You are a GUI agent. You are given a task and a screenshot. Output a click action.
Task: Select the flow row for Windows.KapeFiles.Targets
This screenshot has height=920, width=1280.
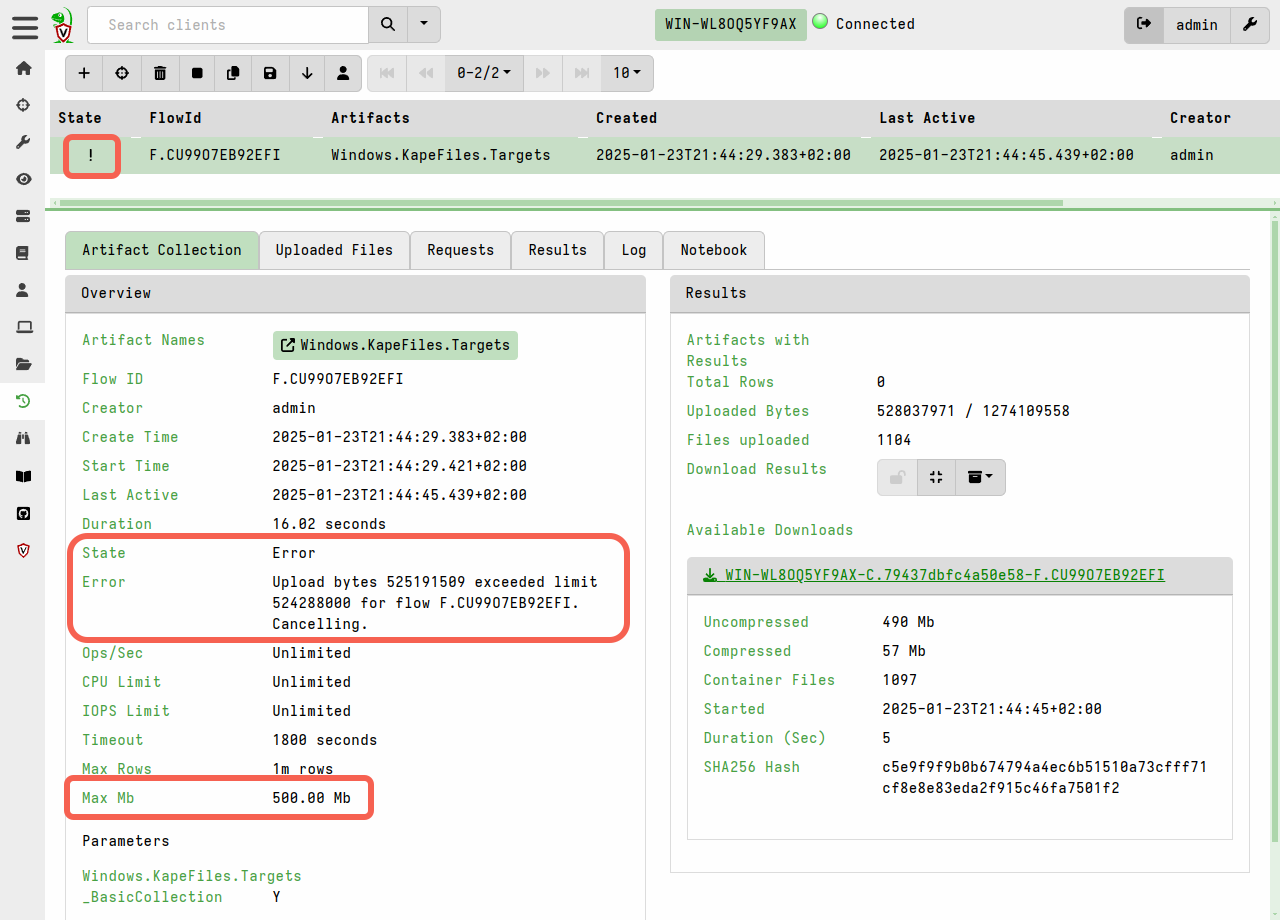click(440, 155)
